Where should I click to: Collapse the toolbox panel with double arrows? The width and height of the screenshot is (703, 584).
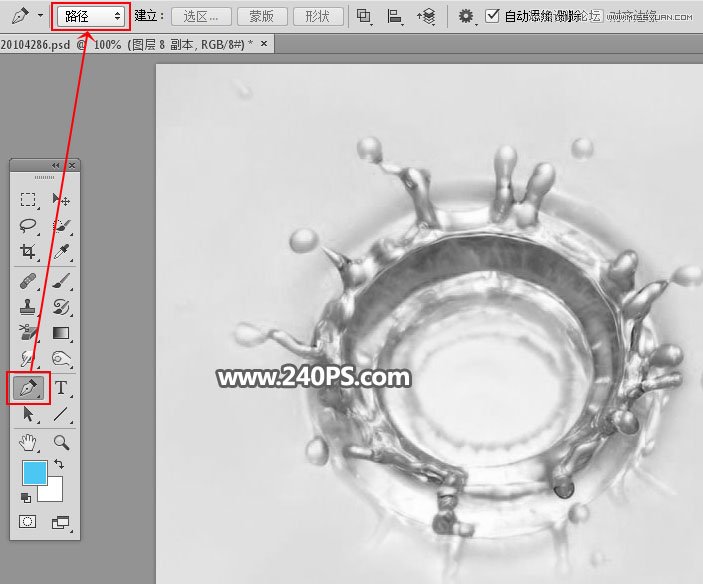click(x=56, y=165)
